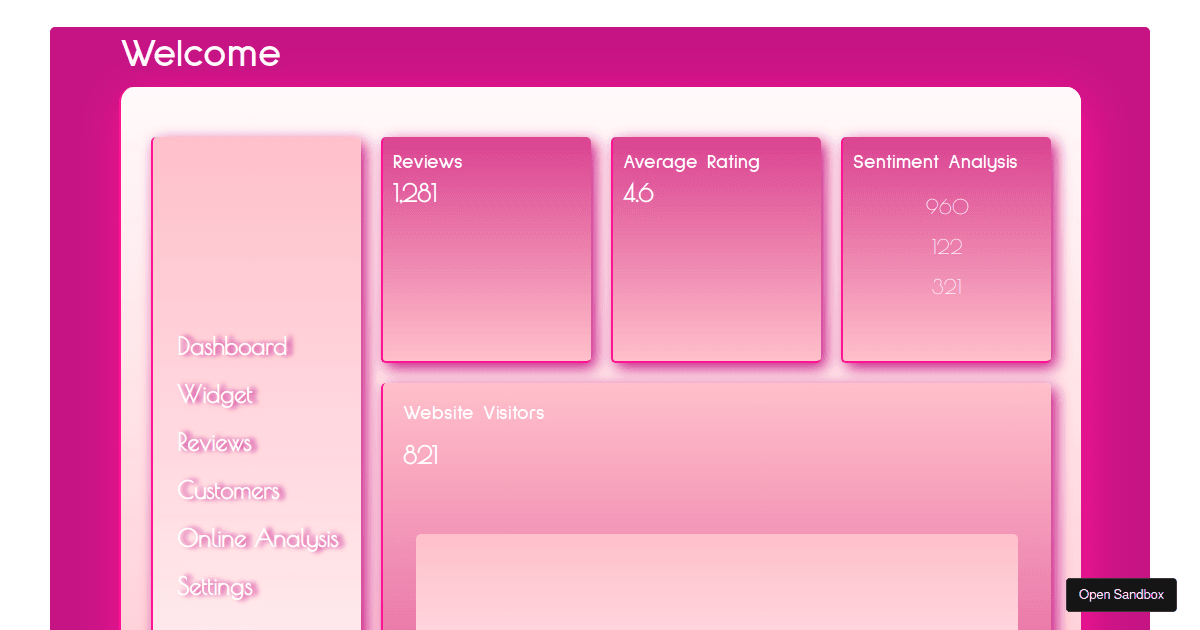The height and width of the screenshot is (630, 1200).
Task: Click the 960 sentiment value
Action: 946,207
